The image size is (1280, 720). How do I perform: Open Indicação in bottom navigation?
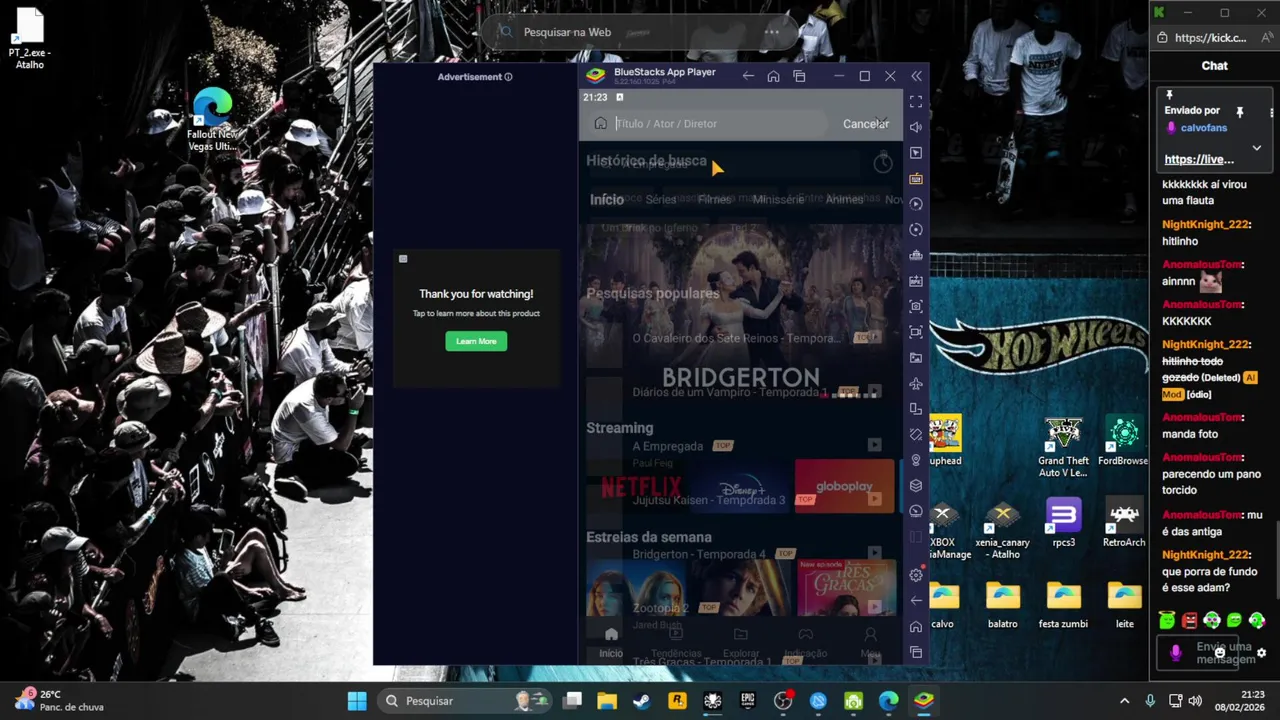(806, 642)
